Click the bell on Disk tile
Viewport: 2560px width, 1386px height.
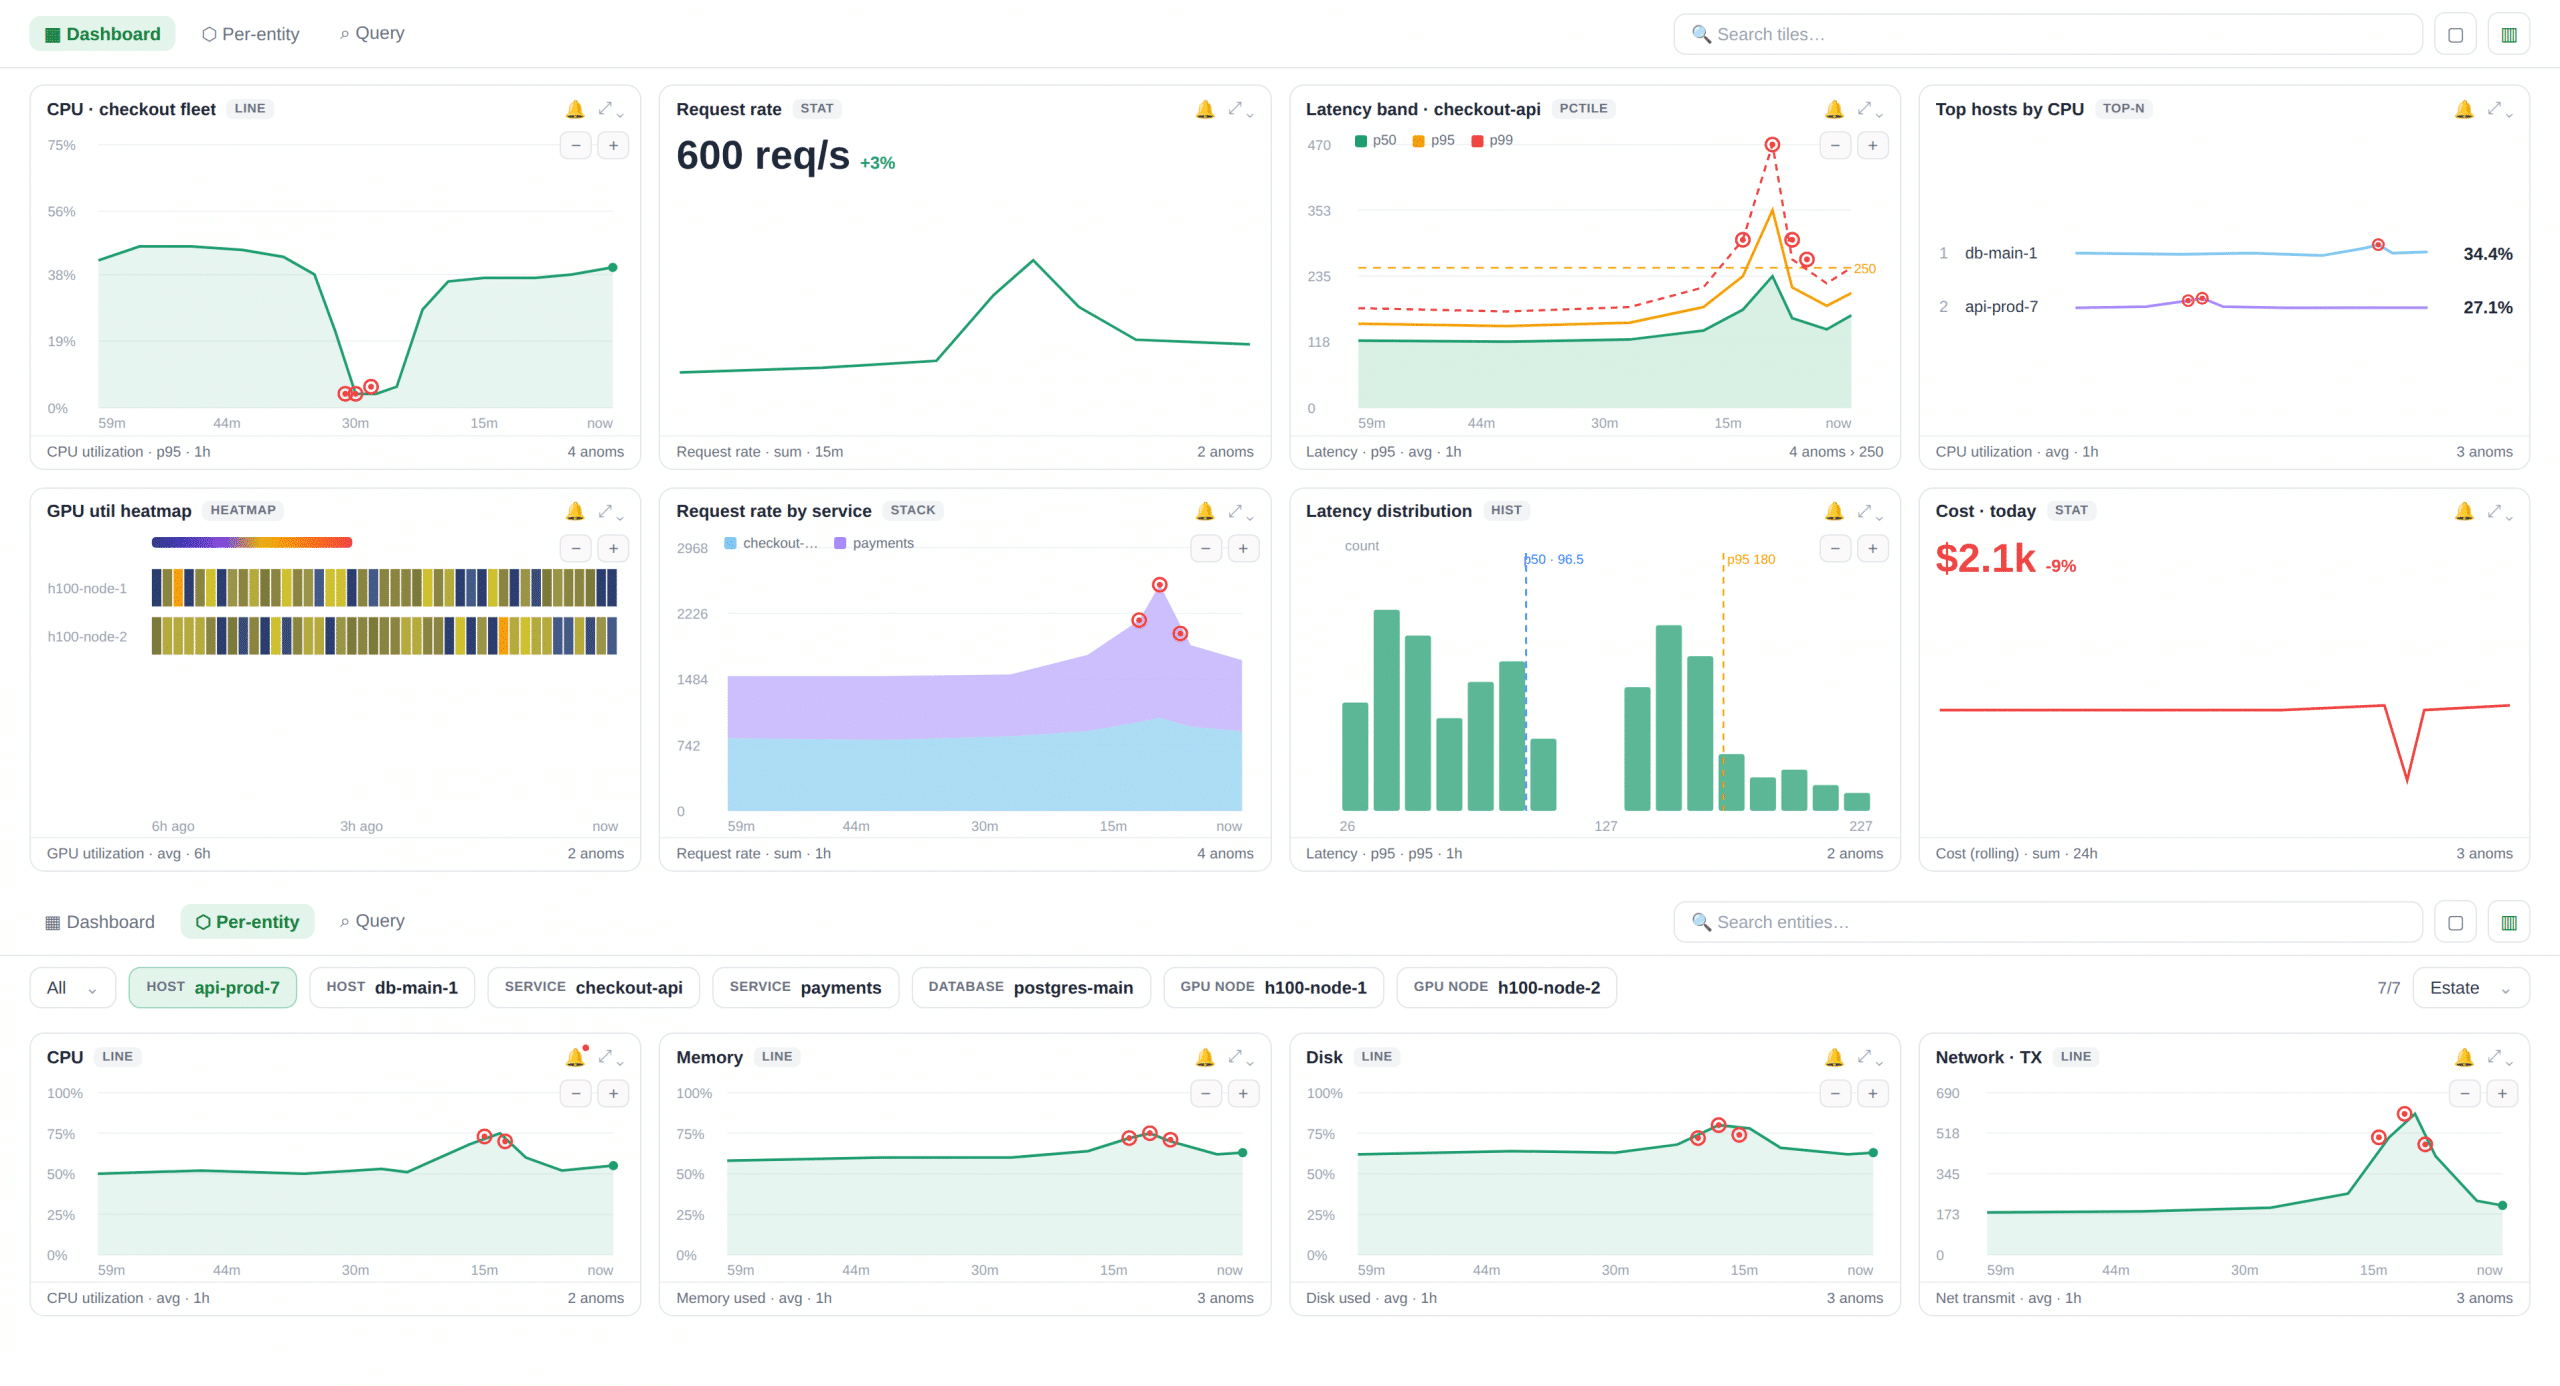[x=1834, y=1057]
